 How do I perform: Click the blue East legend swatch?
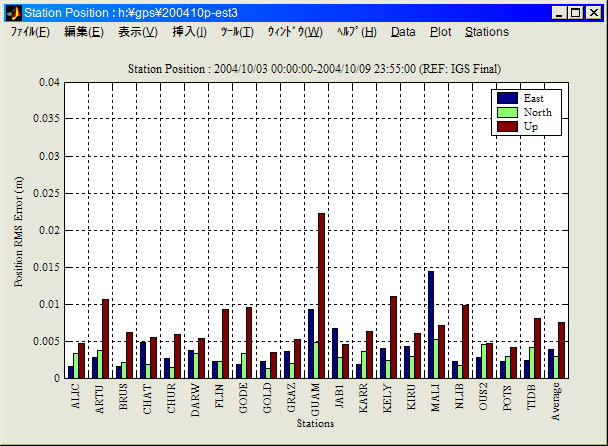[x=507, y=98]
